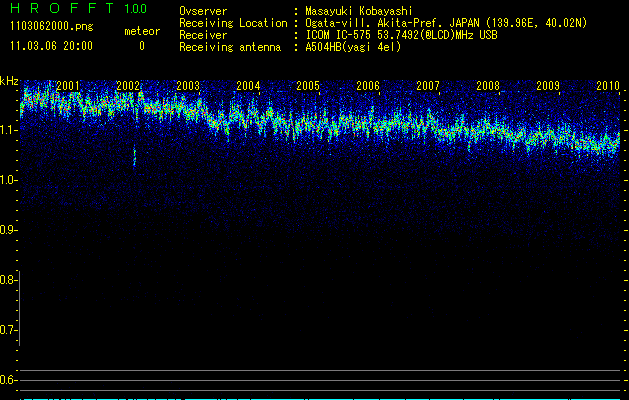Click the meteor count value 0

(x=141, y=46)
